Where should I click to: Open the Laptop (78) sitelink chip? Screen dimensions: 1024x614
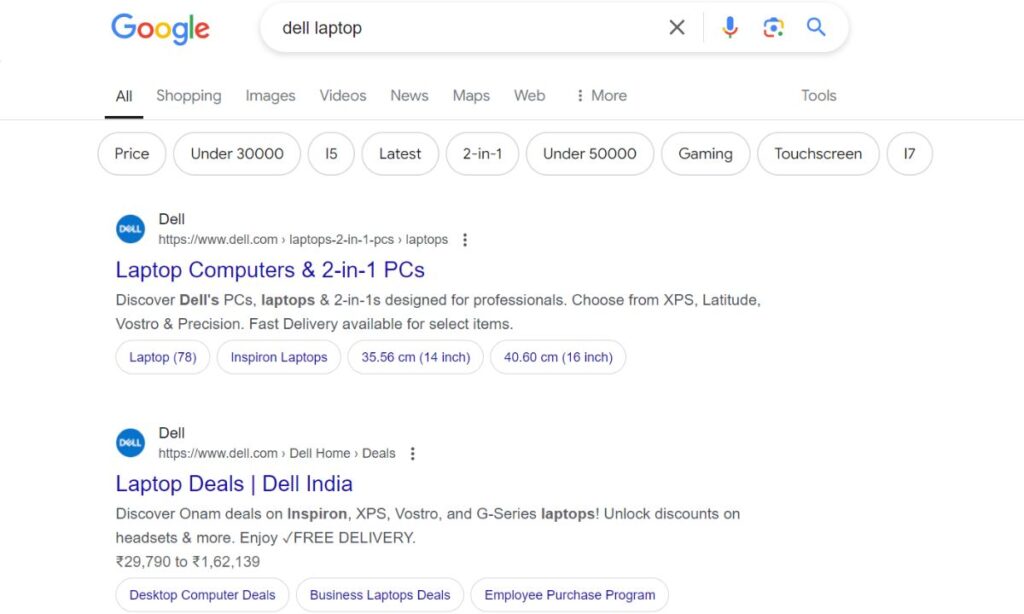(x=163, y=357)
